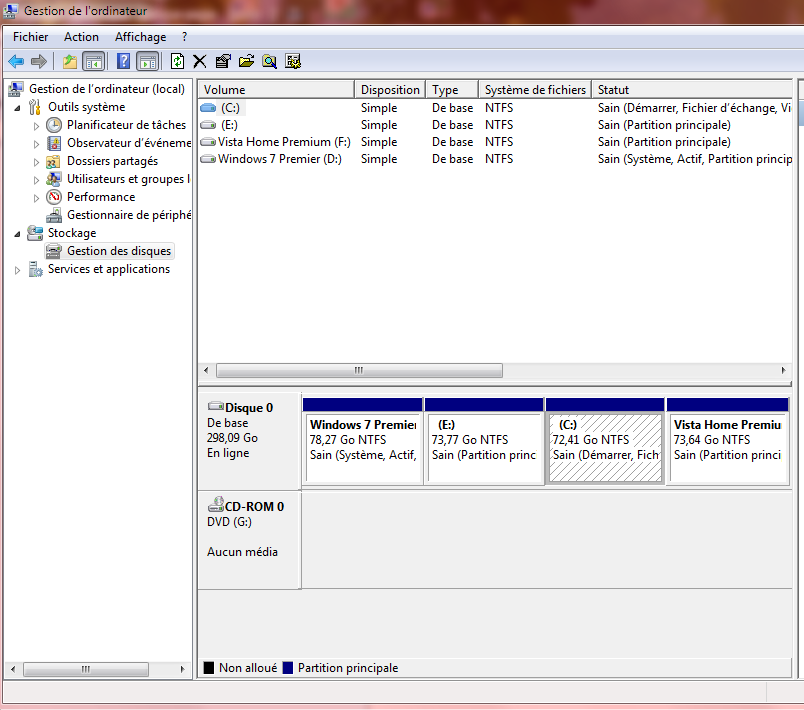This screenshot has height=710, width=804.
Task: Toggle the show/hide console tree icon
Action: click(93, 62)
